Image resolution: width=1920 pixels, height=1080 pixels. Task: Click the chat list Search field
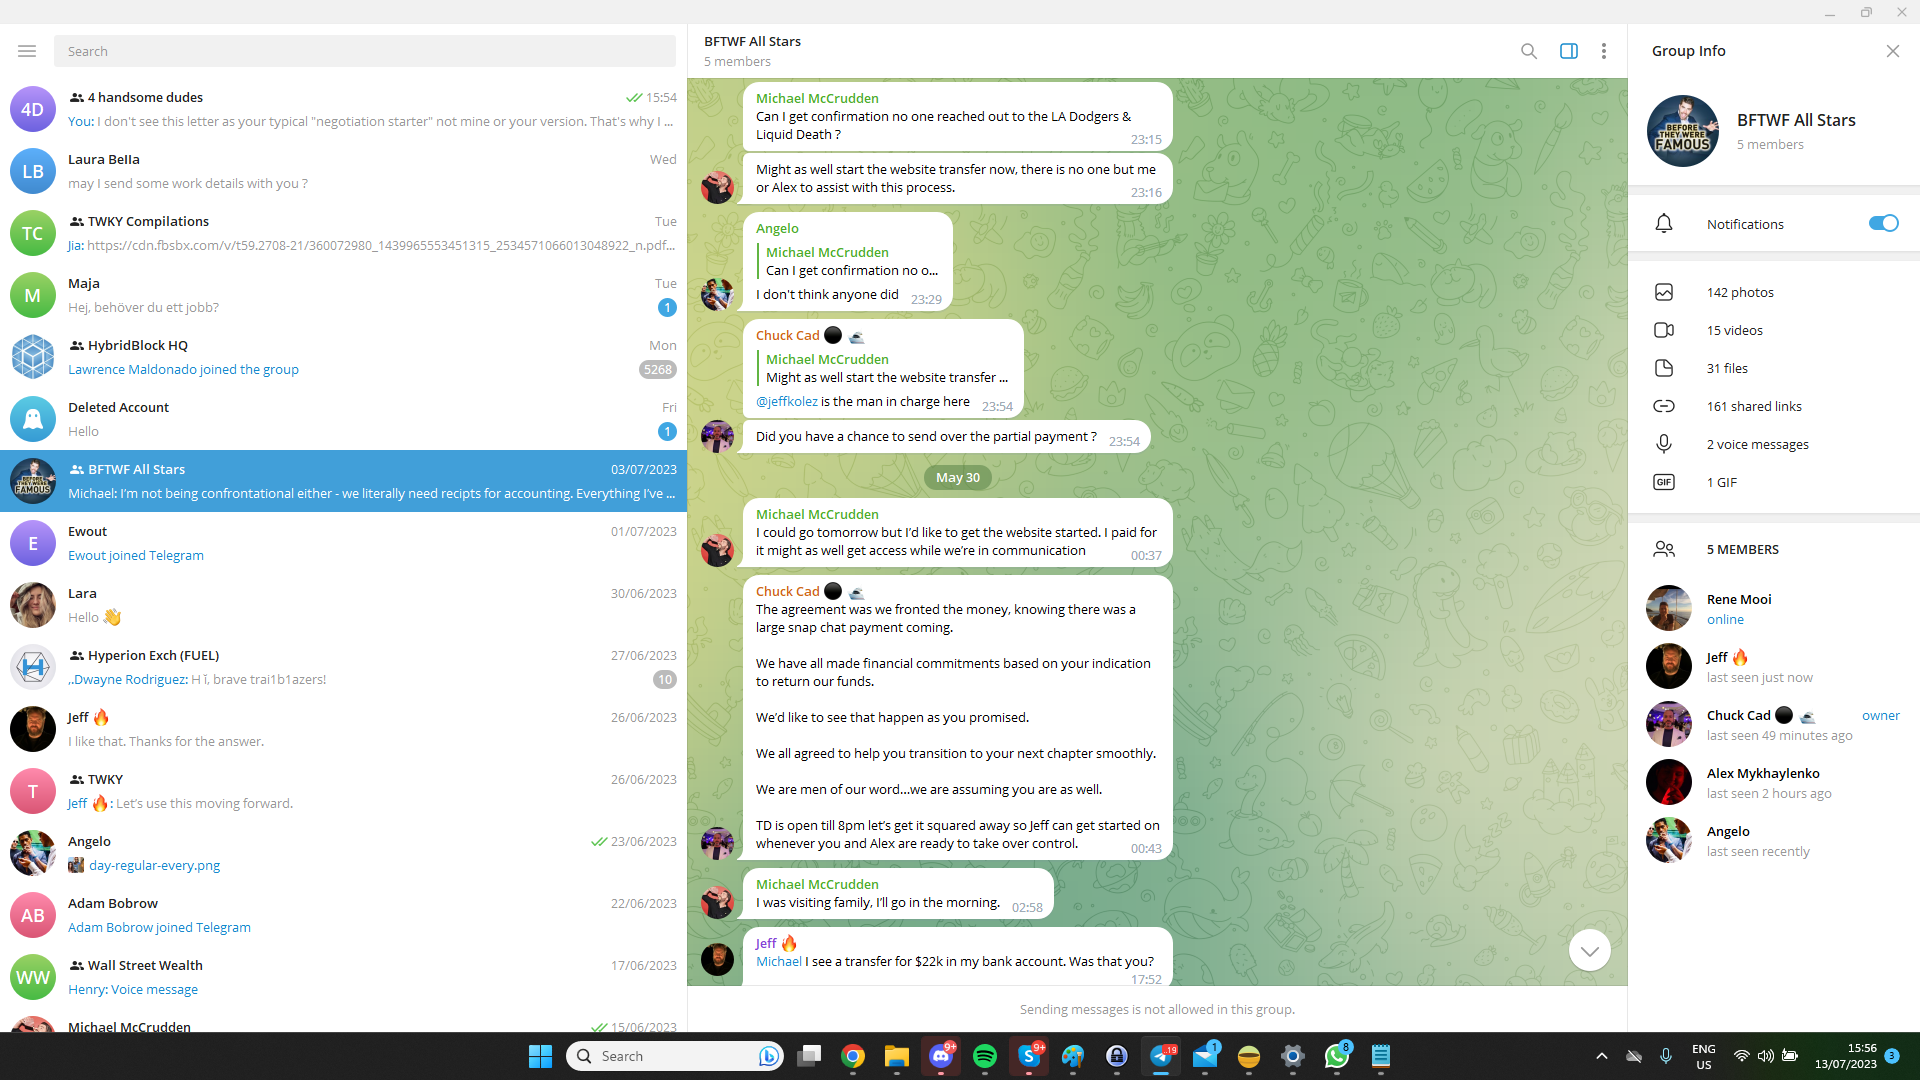(x=364, y=51)
